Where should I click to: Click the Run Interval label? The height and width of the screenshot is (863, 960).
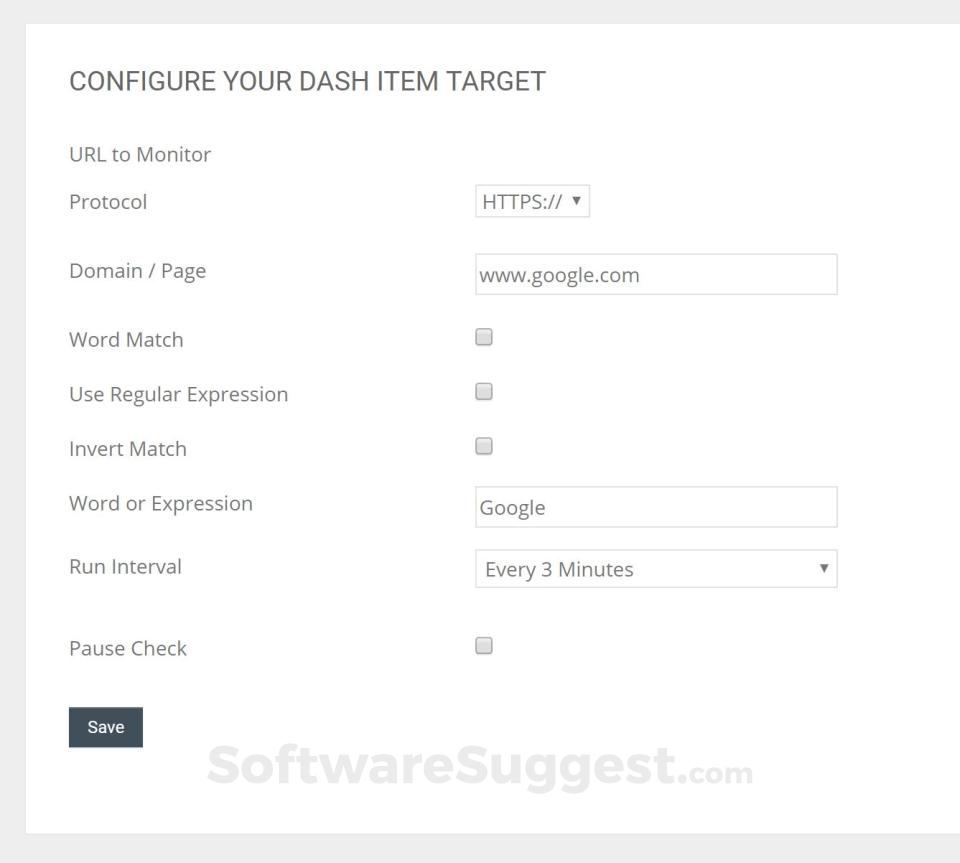tap(125, 567)
